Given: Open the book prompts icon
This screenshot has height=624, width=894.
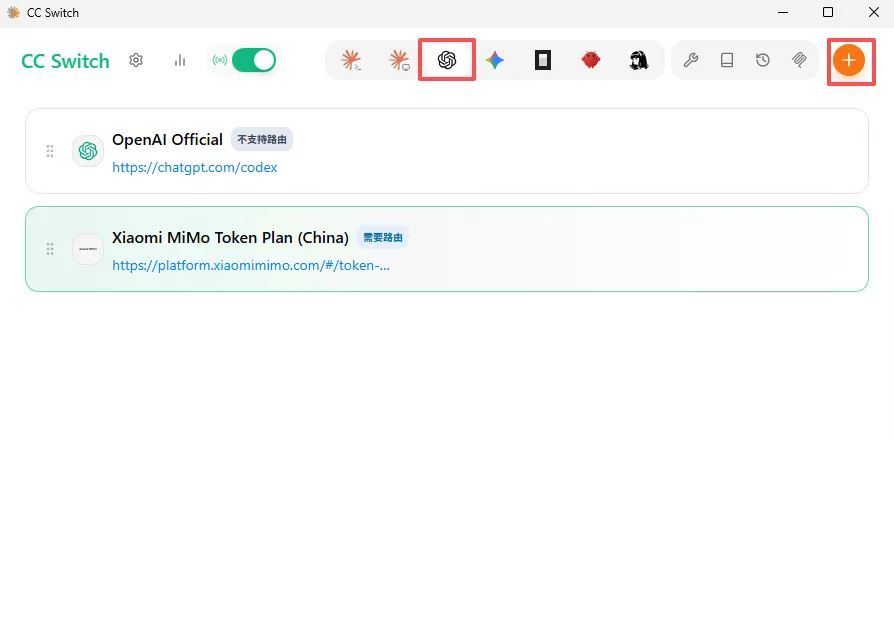Looking at the screenshot, I should tap(727, 60).
